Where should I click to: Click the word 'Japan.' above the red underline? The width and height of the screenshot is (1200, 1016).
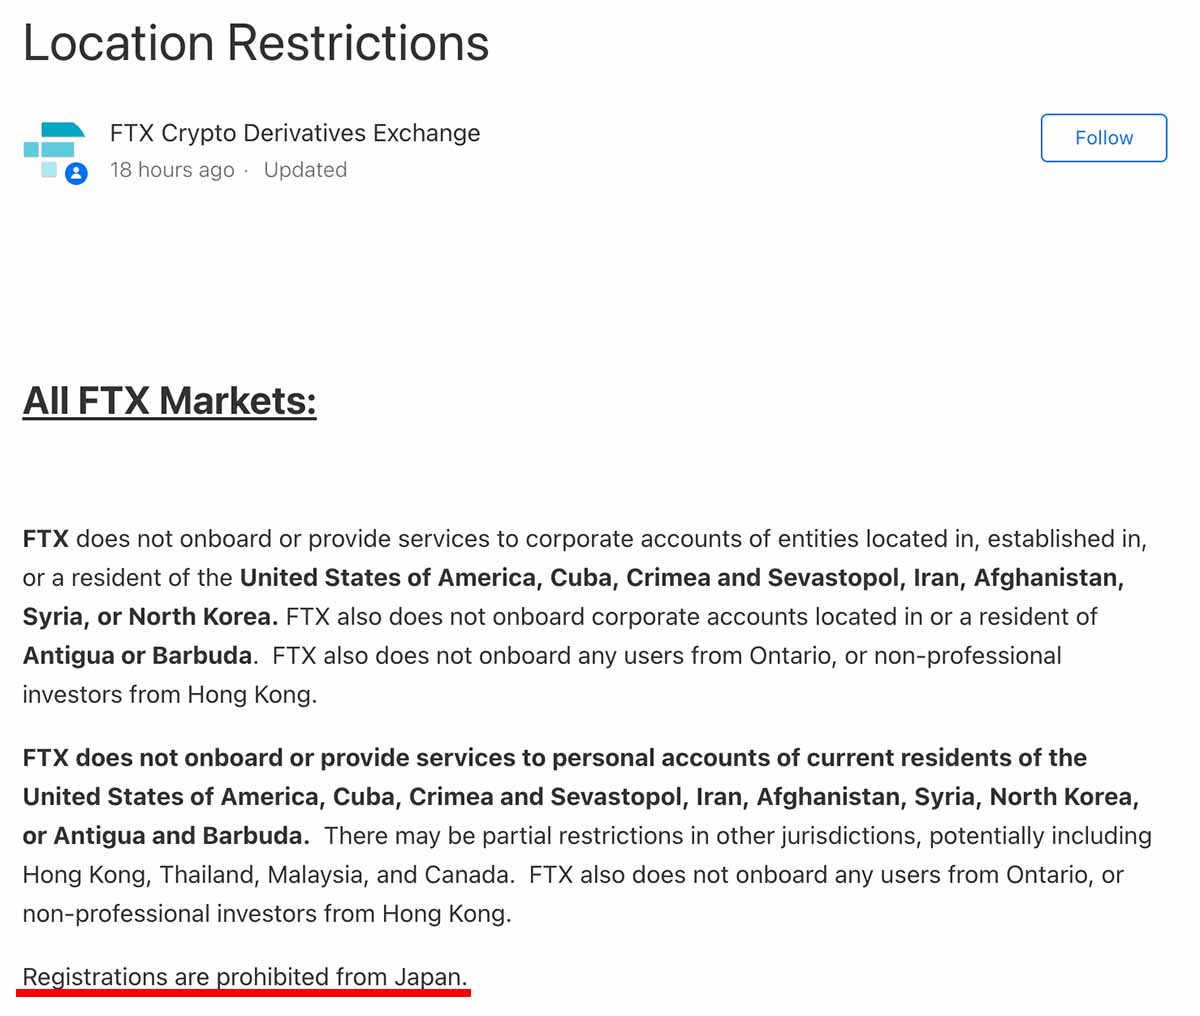(431, 976)
